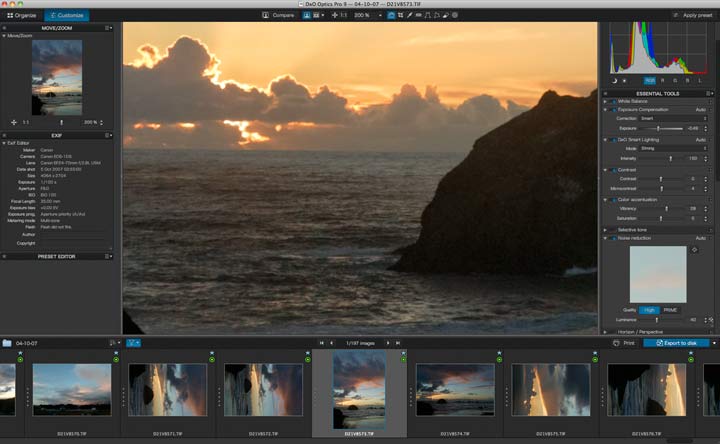Collapse the Move/Zoom section triangle
This screenshot has width=720, height=444.
pyautogui.click(x=4, y=35)
